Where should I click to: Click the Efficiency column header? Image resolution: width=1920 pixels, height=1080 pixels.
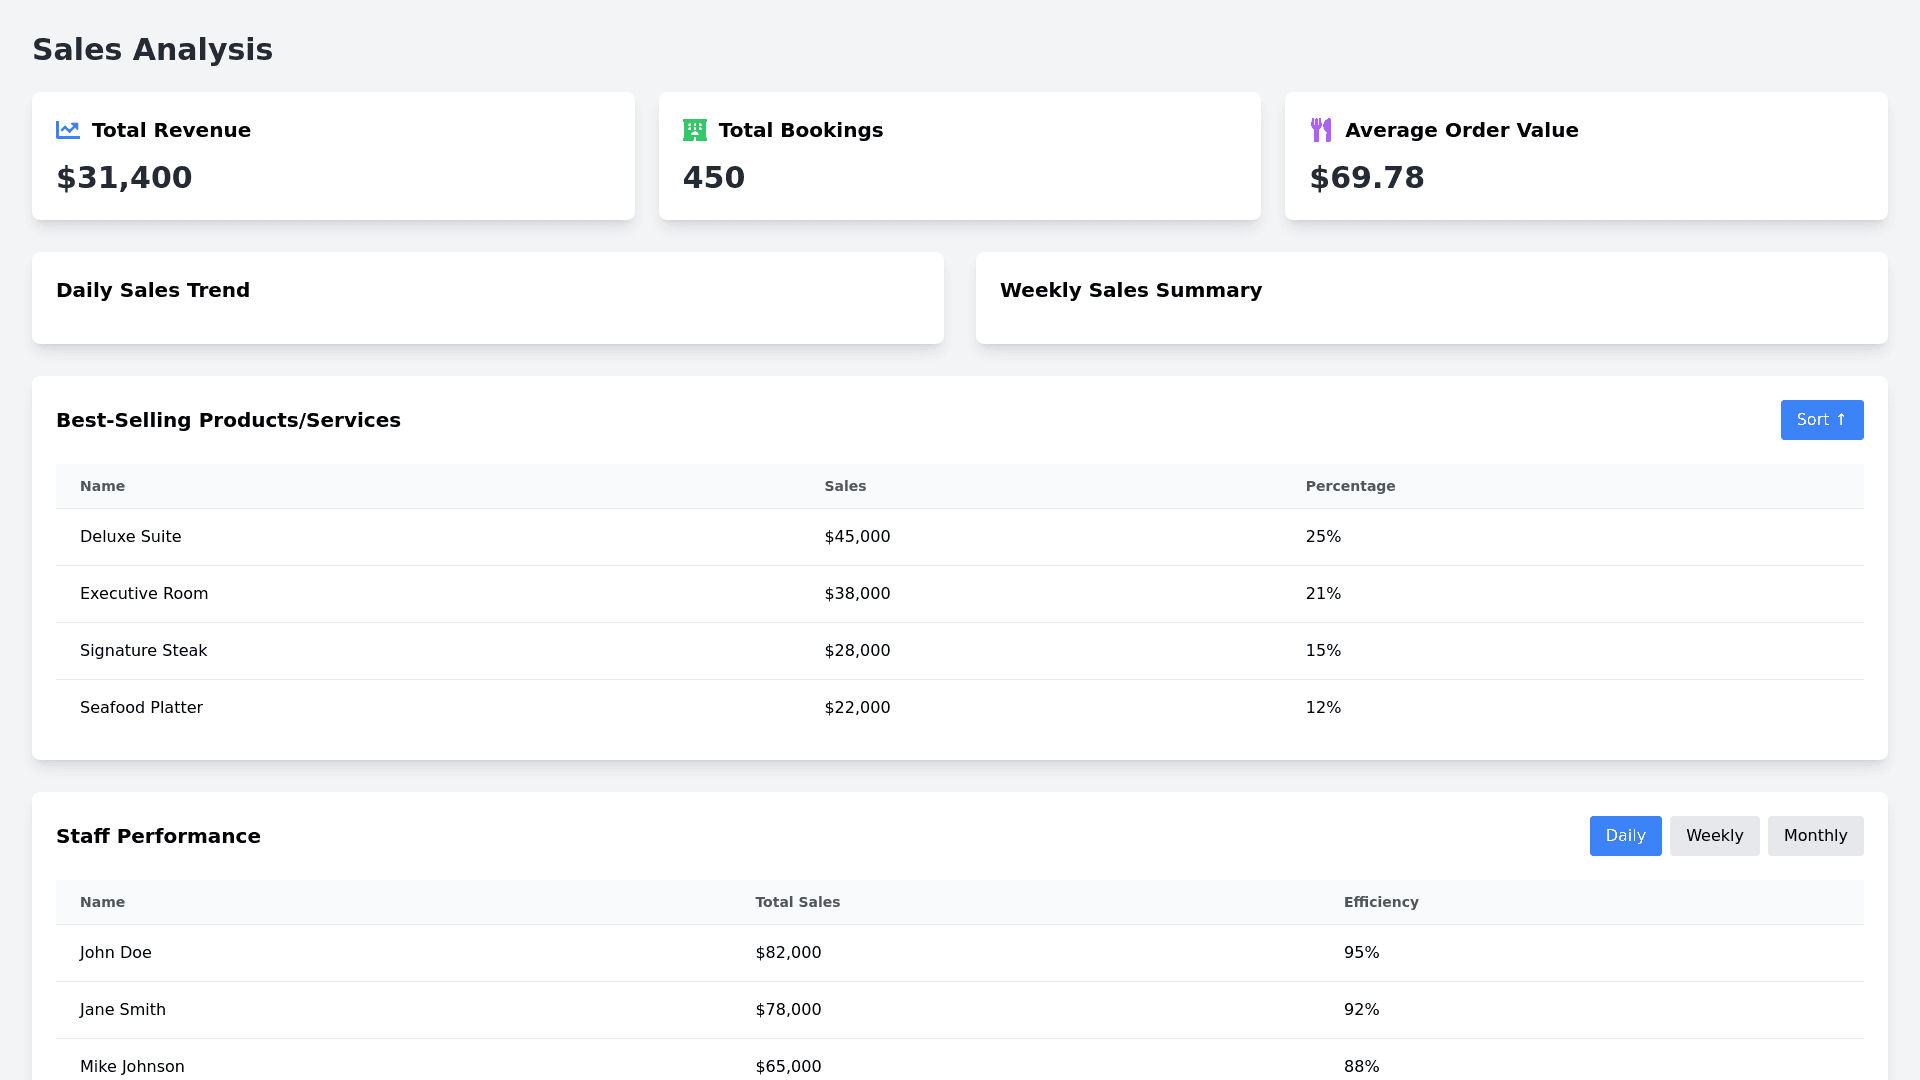click(1381, 902)
